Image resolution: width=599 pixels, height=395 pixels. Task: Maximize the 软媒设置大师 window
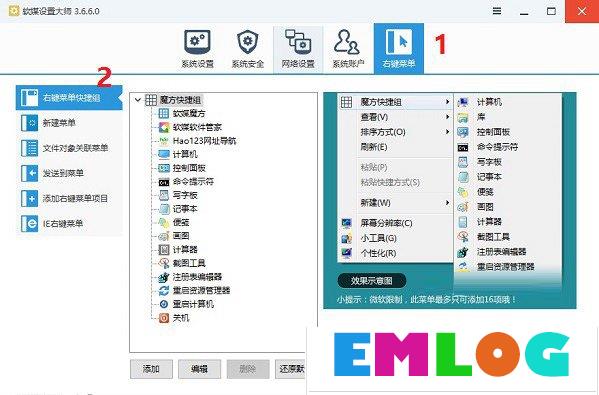551,11
